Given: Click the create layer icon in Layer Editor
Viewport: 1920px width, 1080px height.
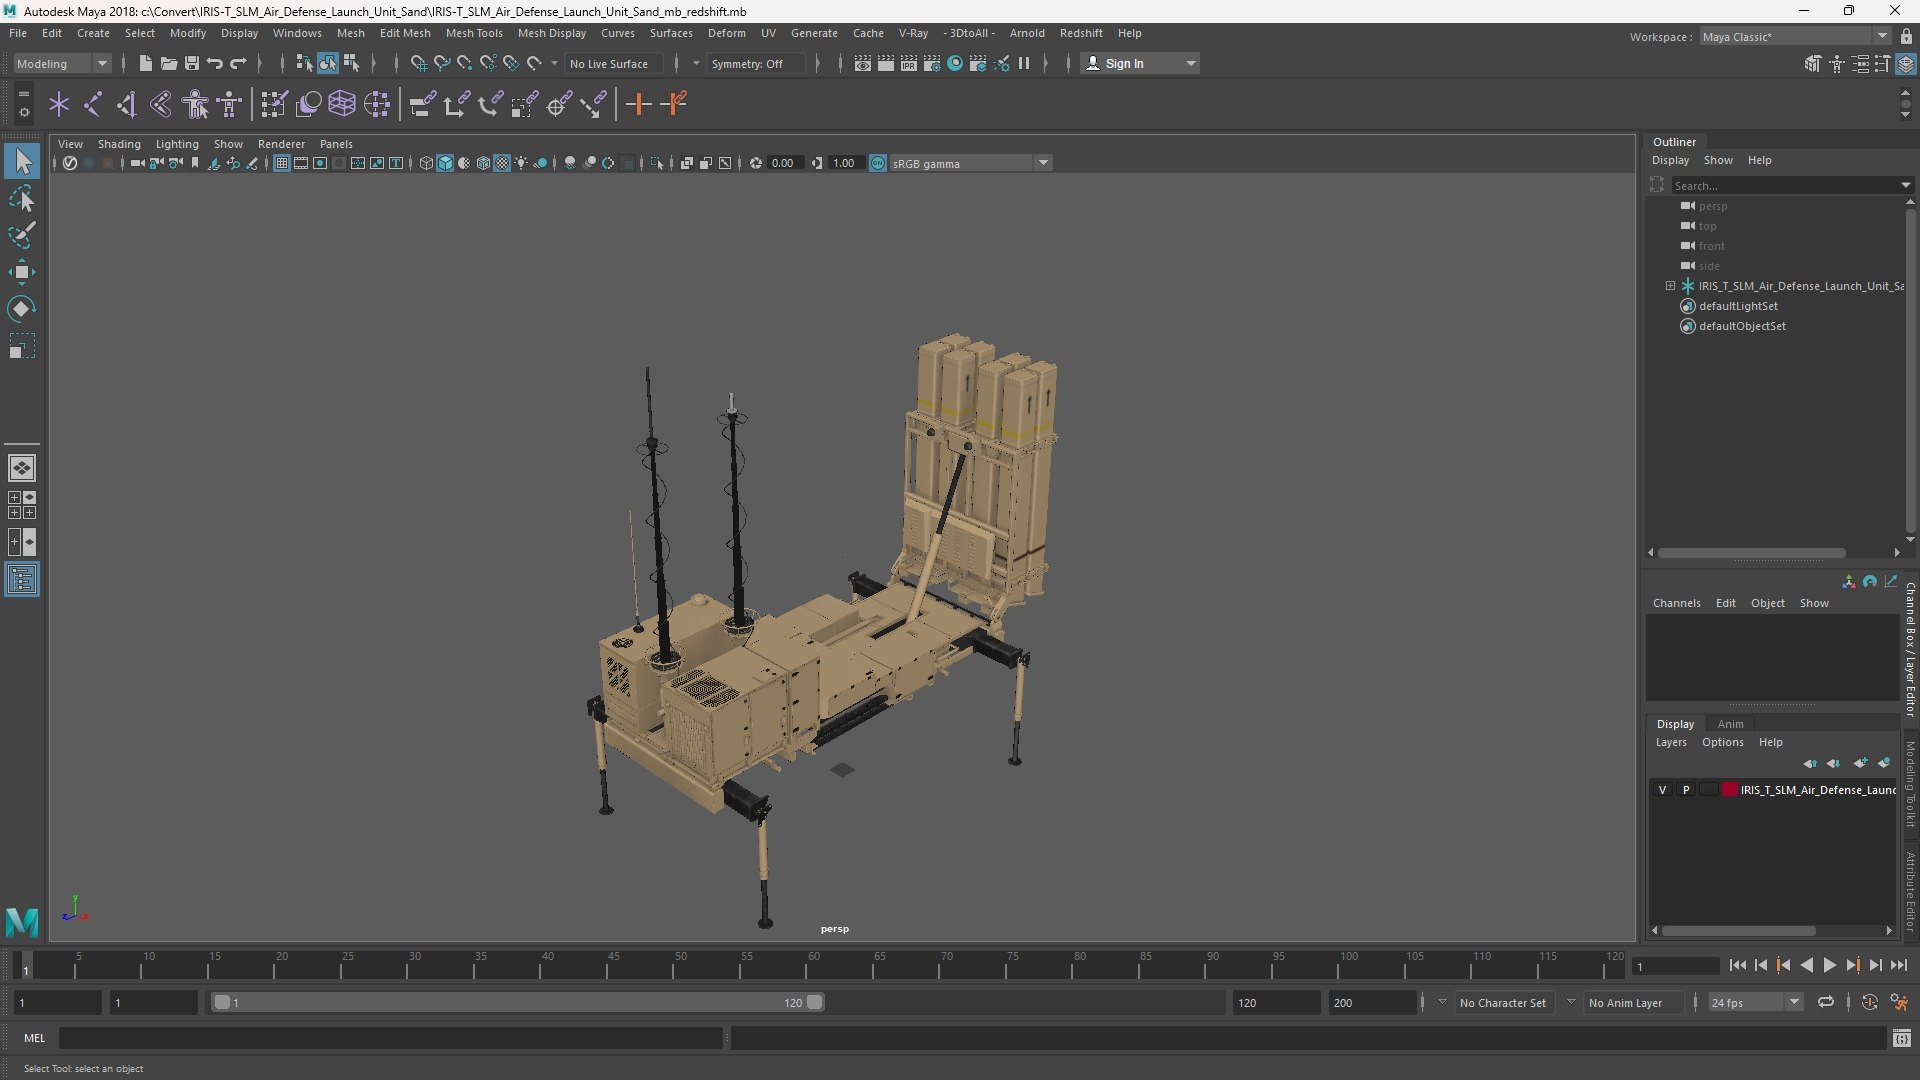Looking at the screenshot, I should 1860,763.
